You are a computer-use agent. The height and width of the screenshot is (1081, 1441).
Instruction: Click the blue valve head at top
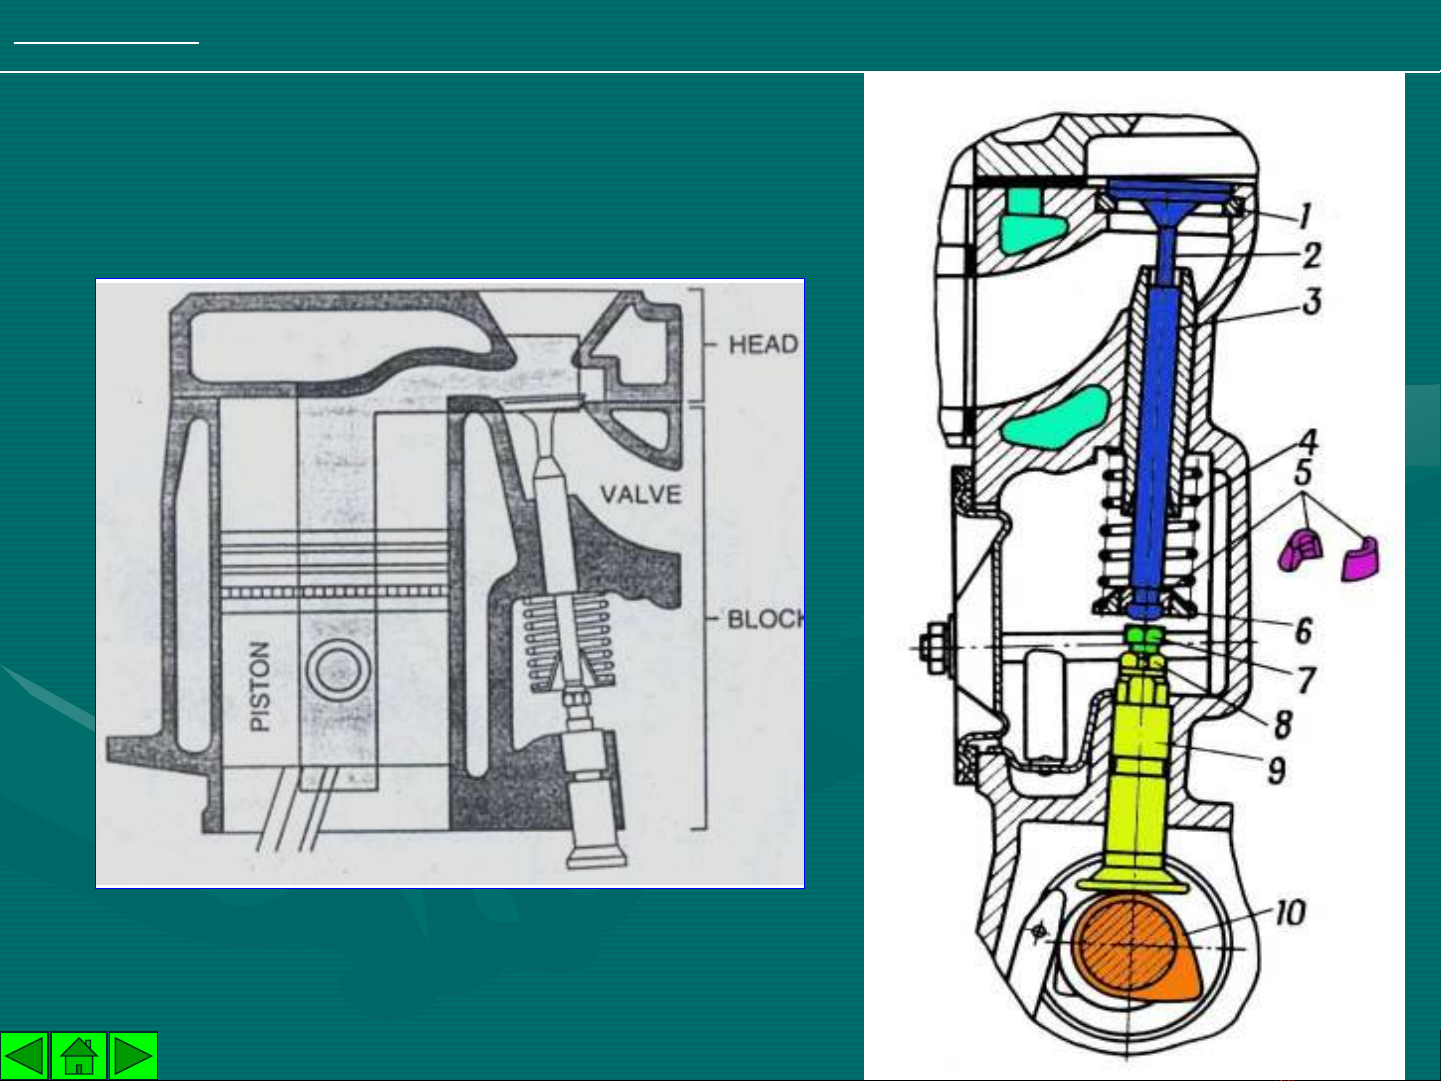coord(1168,192)
